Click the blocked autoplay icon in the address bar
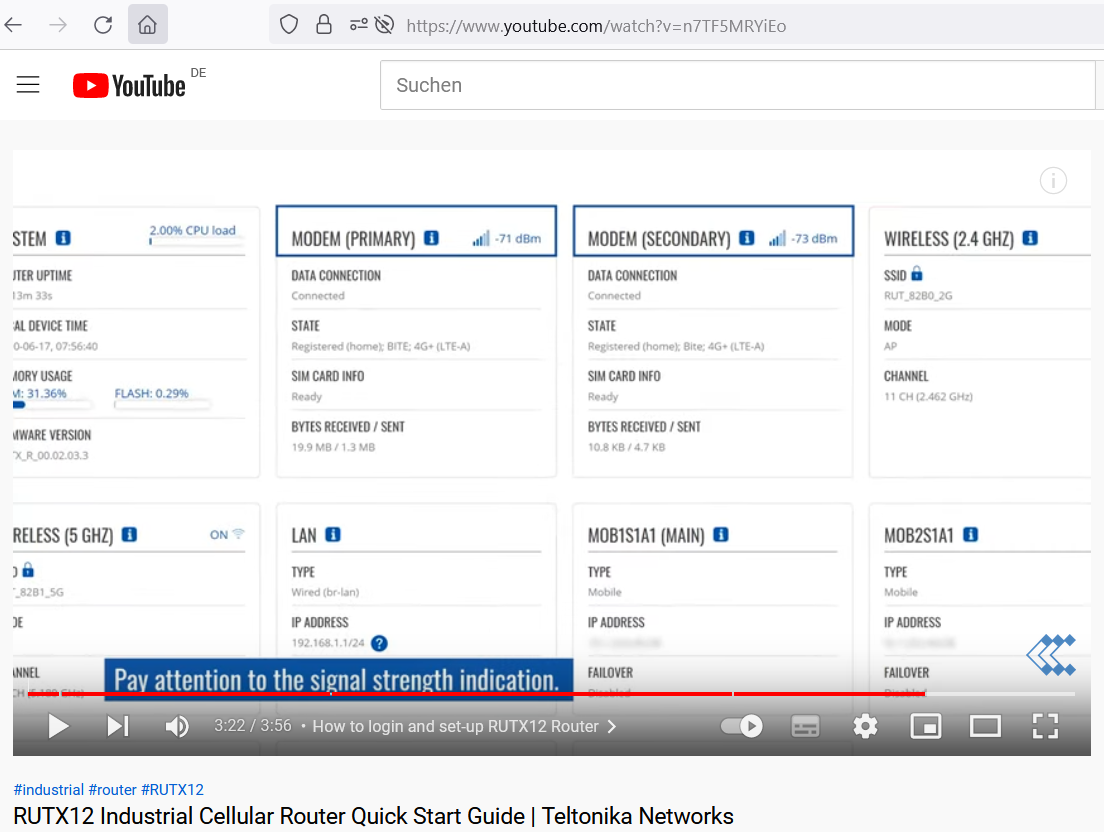The height and width of the screenshot is (832, 1104). [384, 25]
